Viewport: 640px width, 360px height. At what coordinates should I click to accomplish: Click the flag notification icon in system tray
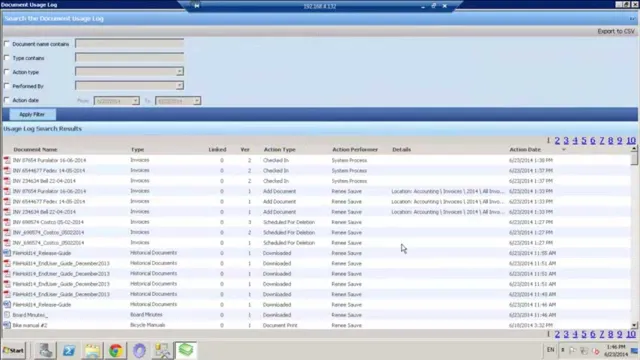(x=573, y=350)
